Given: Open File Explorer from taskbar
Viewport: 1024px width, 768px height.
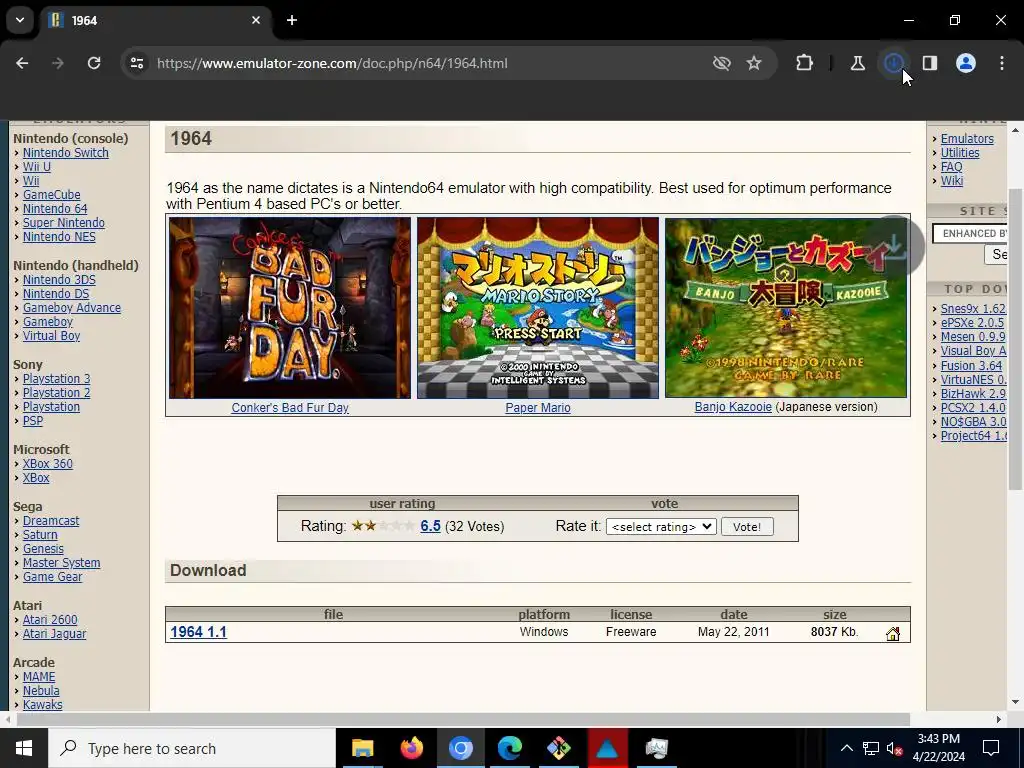Looking at the screenshot, I should point(362,748).
